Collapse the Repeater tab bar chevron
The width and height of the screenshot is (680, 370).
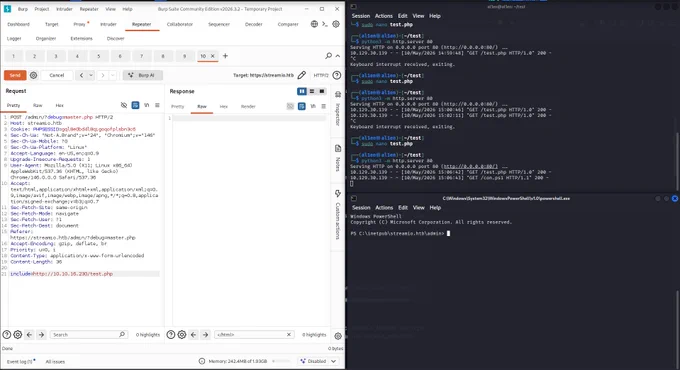click(338, 56)
